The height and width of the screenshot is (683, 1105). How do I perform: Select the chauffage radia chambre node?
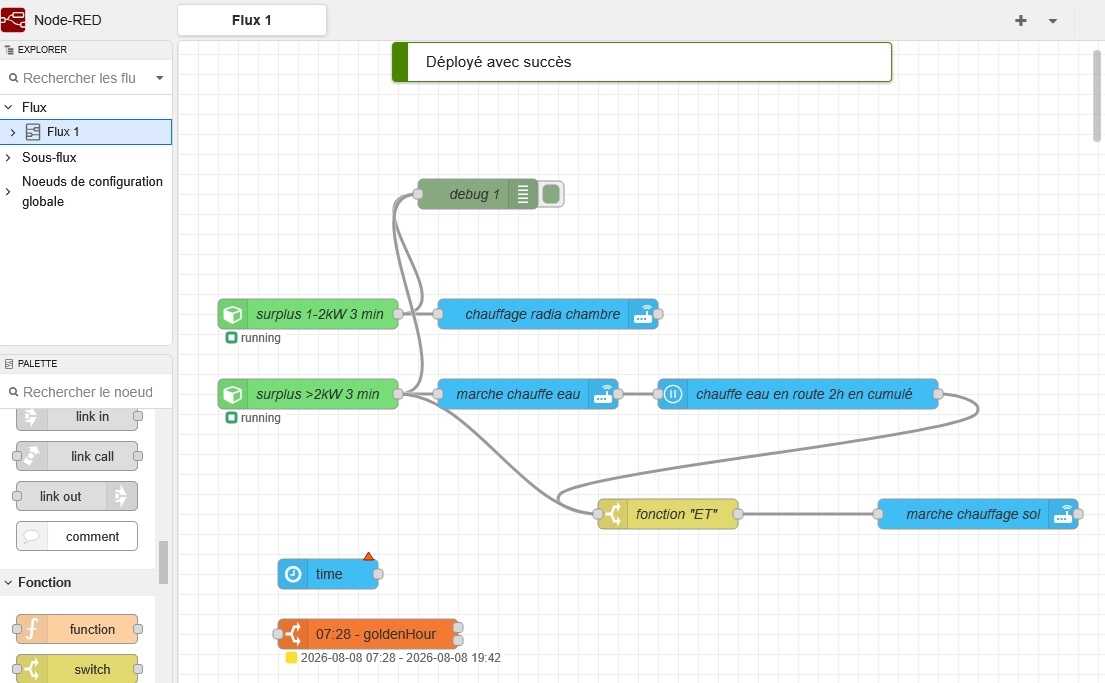pos(548,314)
